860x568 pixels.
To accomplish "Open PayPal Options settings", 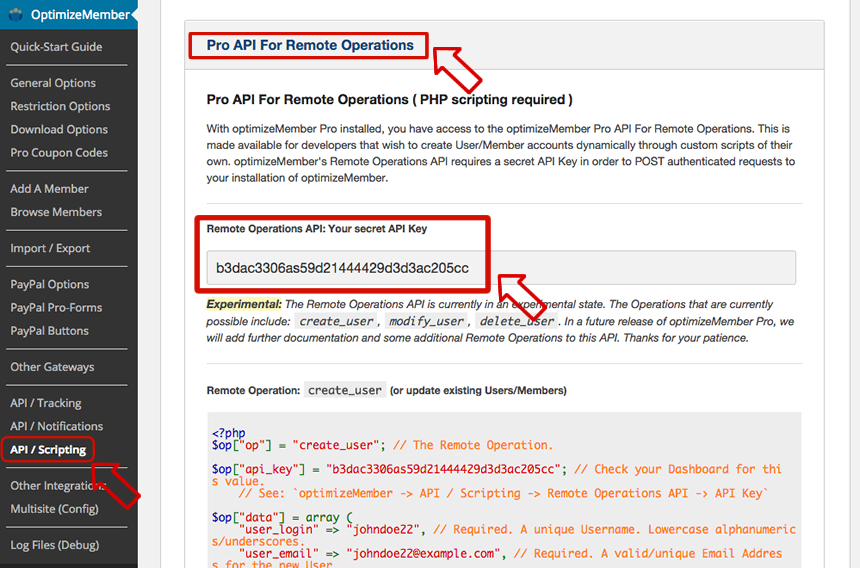I will (49, 284).
